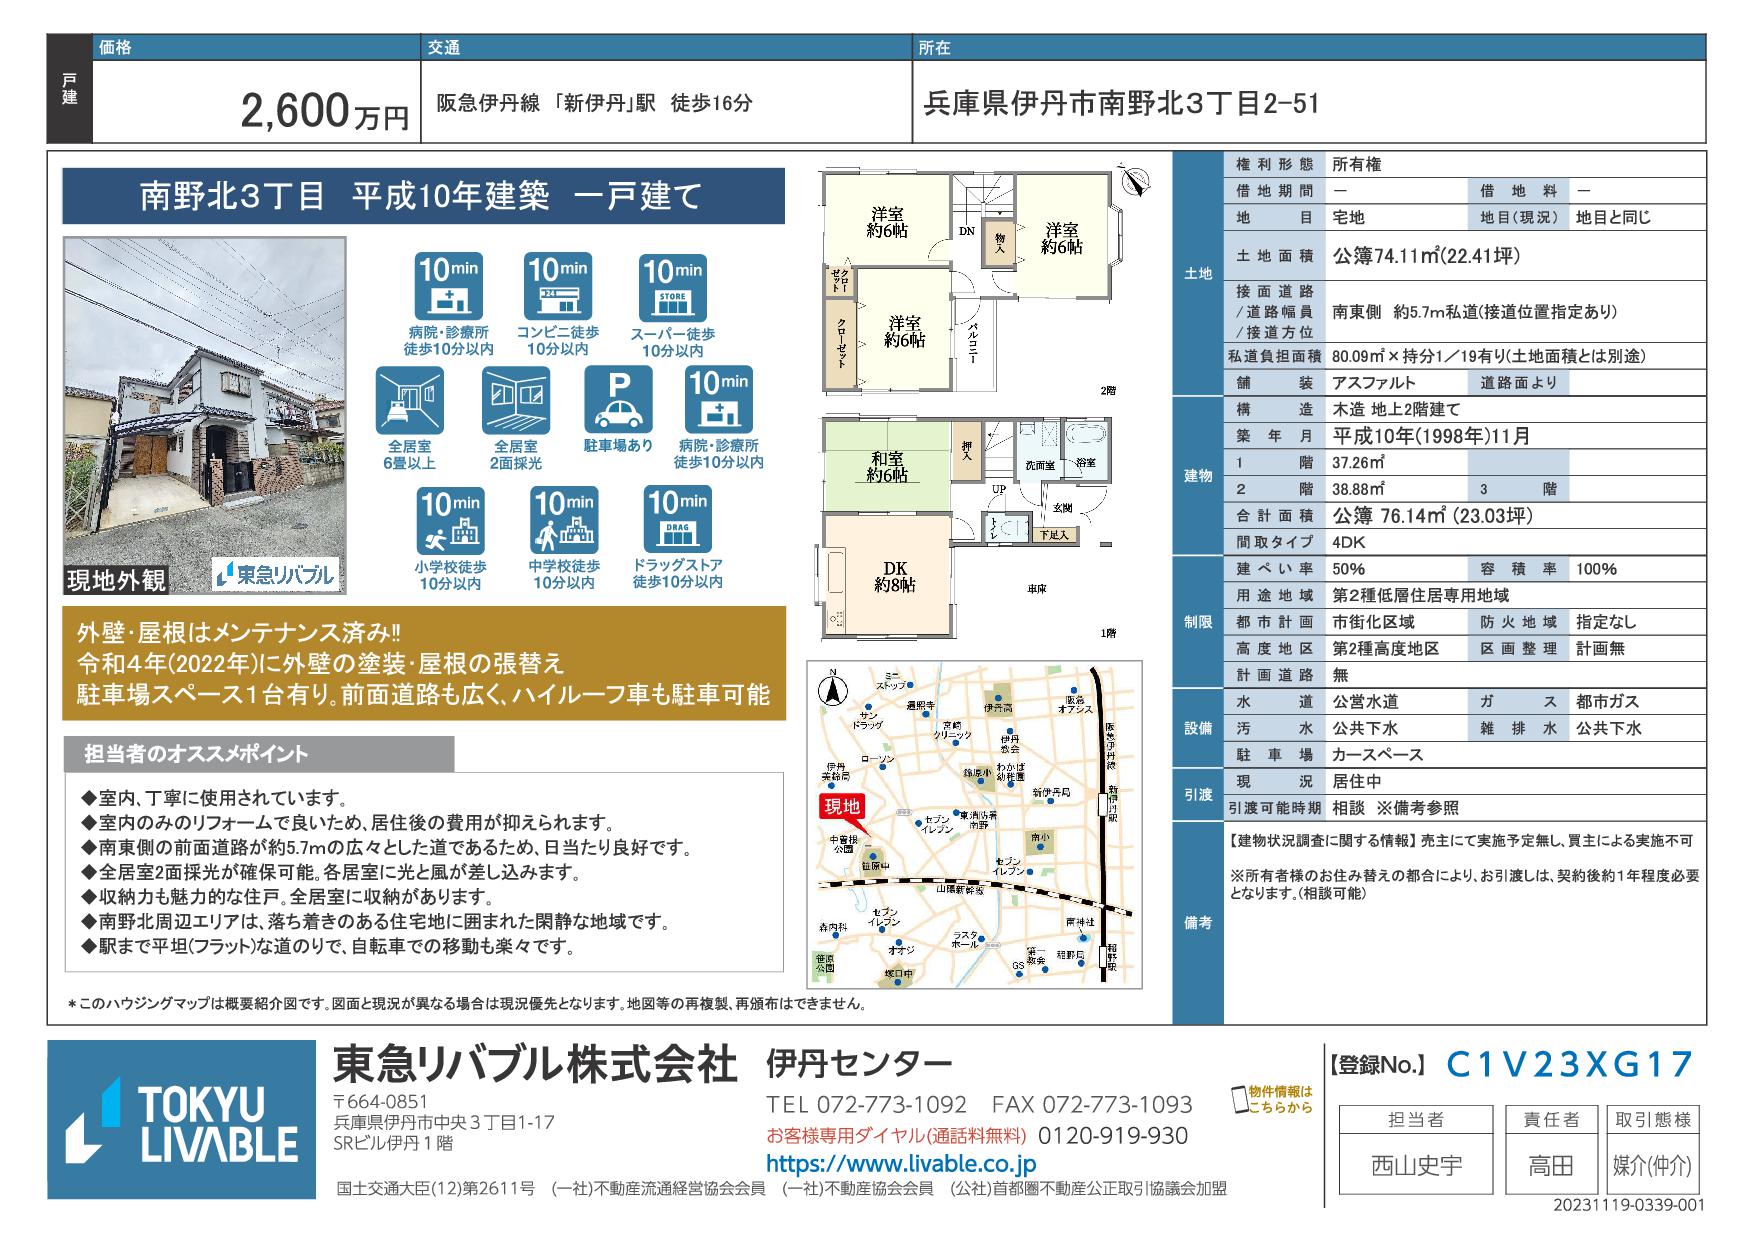
Task: Click the toll-free number 0120-919-930
Action: coord(1112,1136)
